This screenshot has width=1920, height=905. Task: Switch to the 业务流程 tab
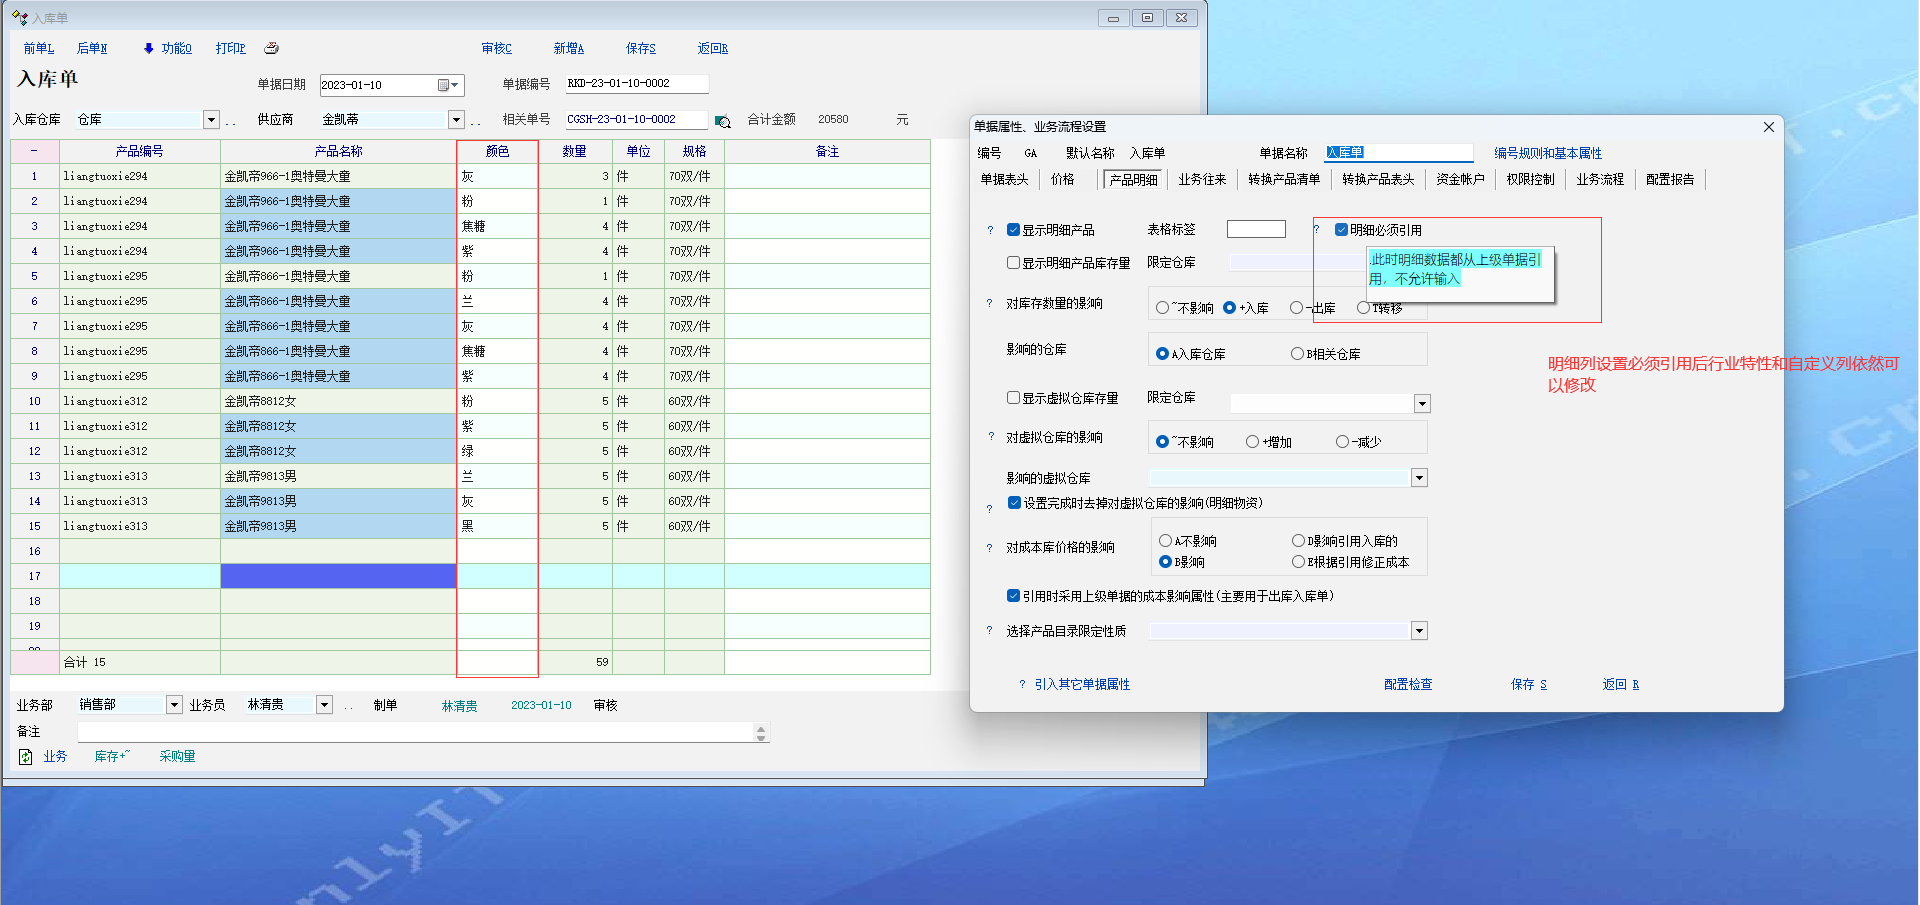point(1599,180)
